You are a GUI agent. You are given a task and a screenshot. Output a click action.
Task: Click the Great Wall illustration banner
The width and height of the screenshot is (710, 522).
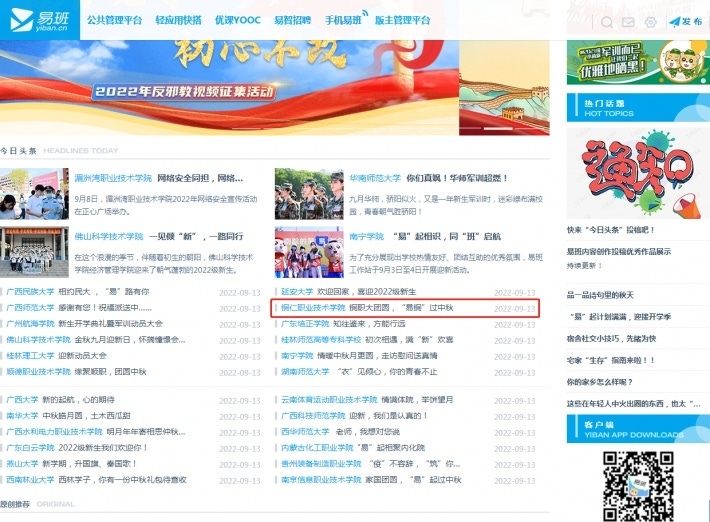point(504,87)
